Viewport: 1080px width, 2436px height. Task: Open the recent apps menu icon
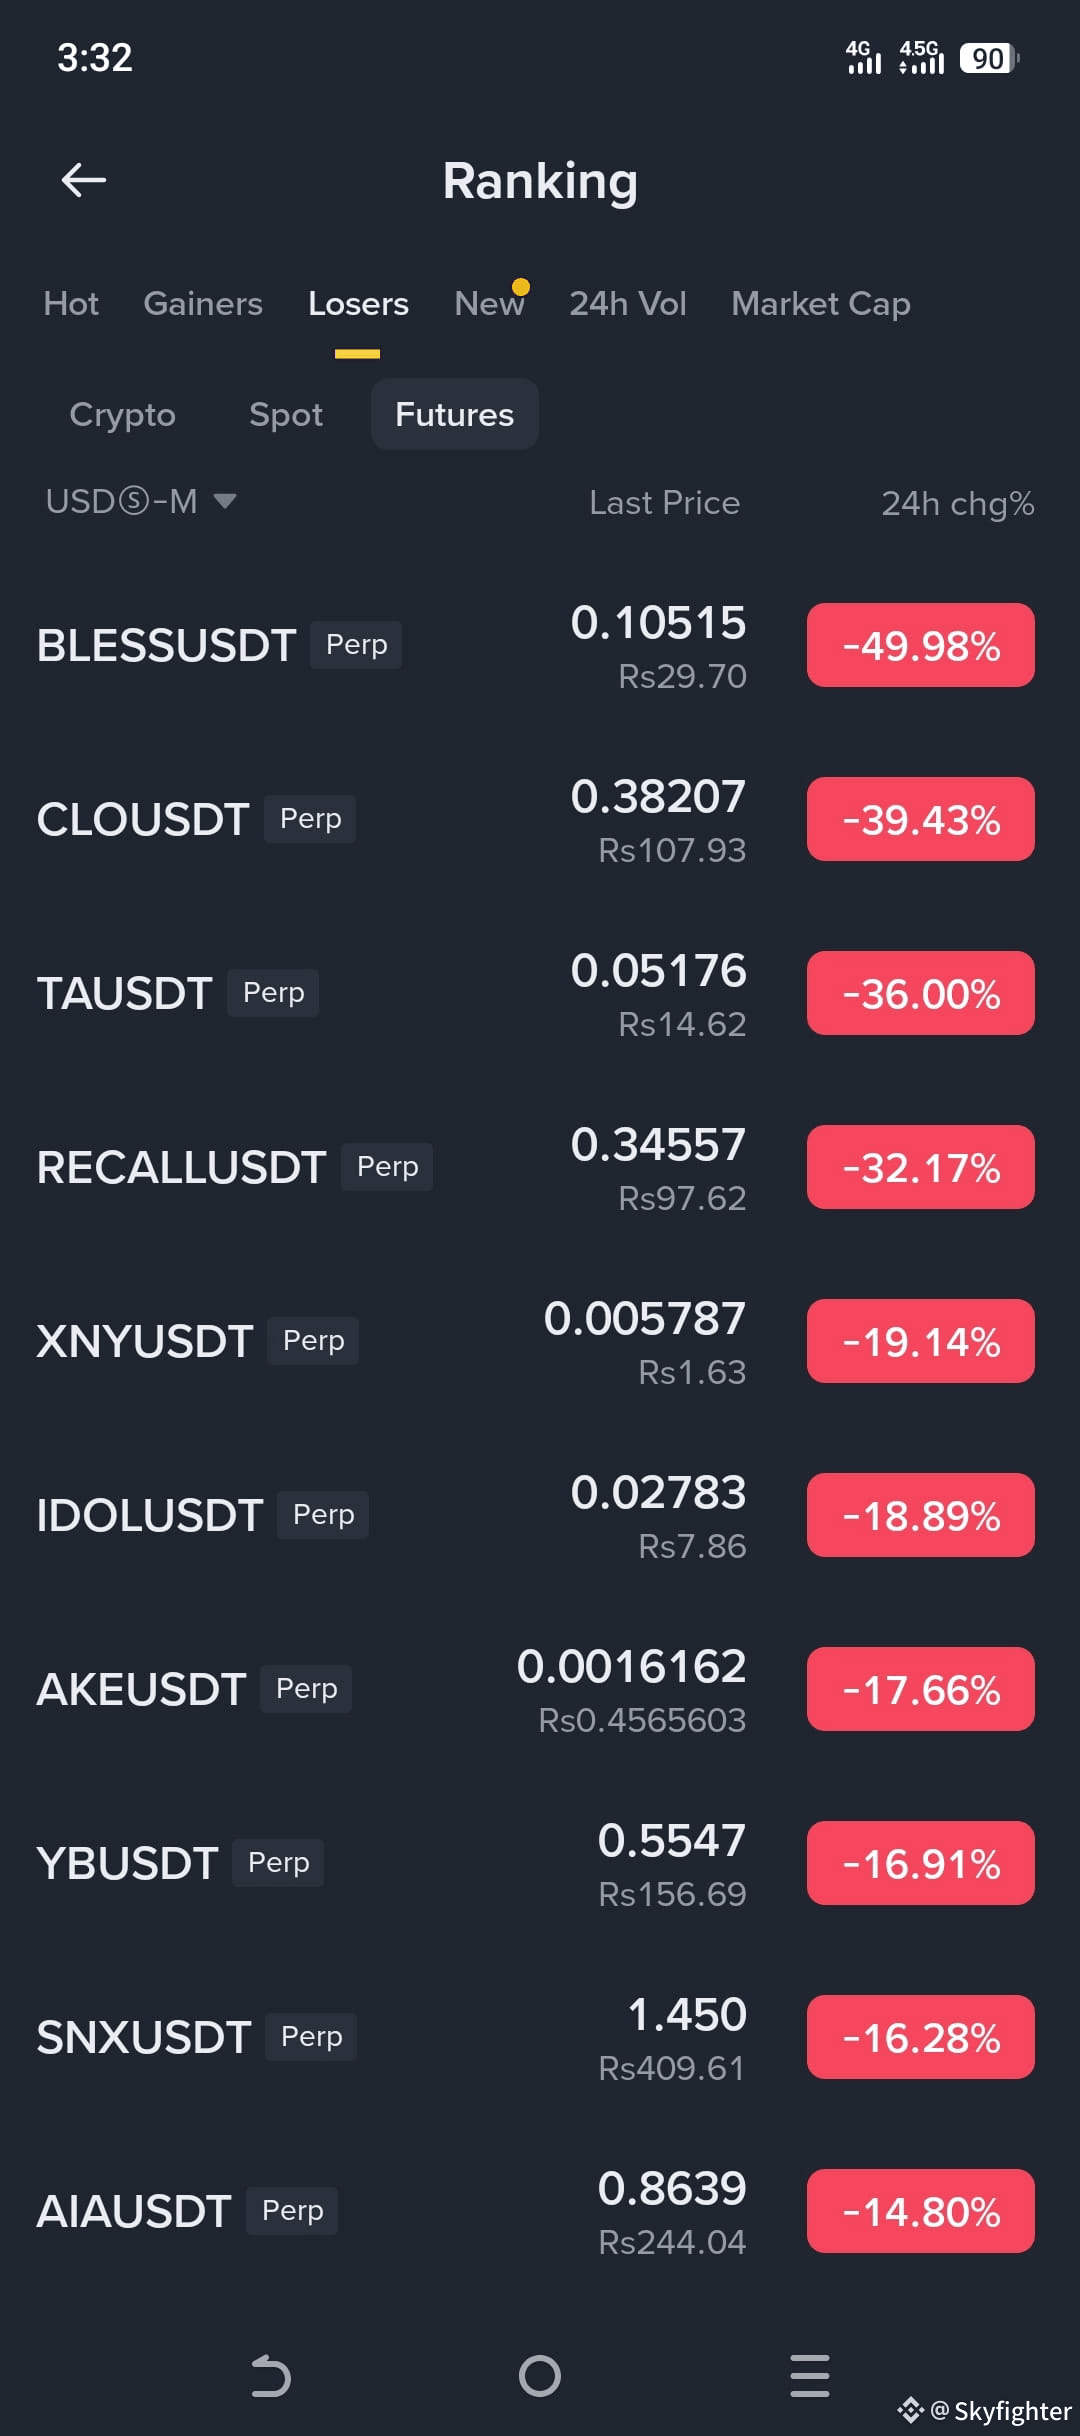click(x=810, y=2376)
